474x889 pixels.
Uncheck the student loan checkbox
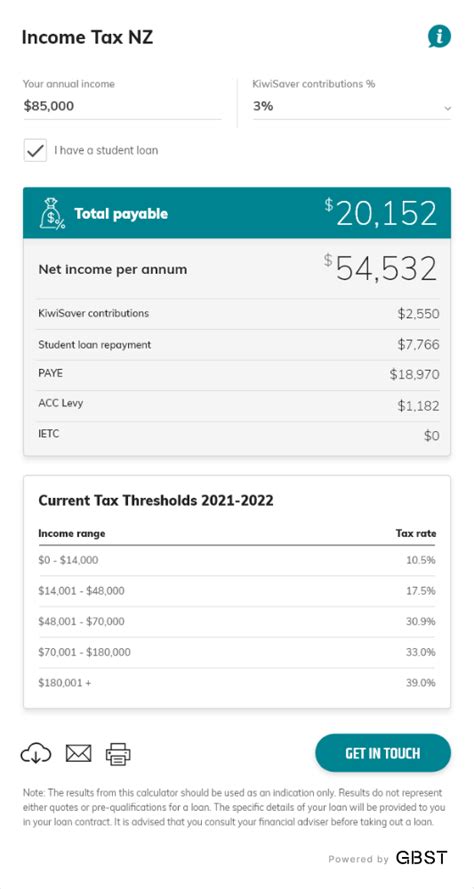35,150
